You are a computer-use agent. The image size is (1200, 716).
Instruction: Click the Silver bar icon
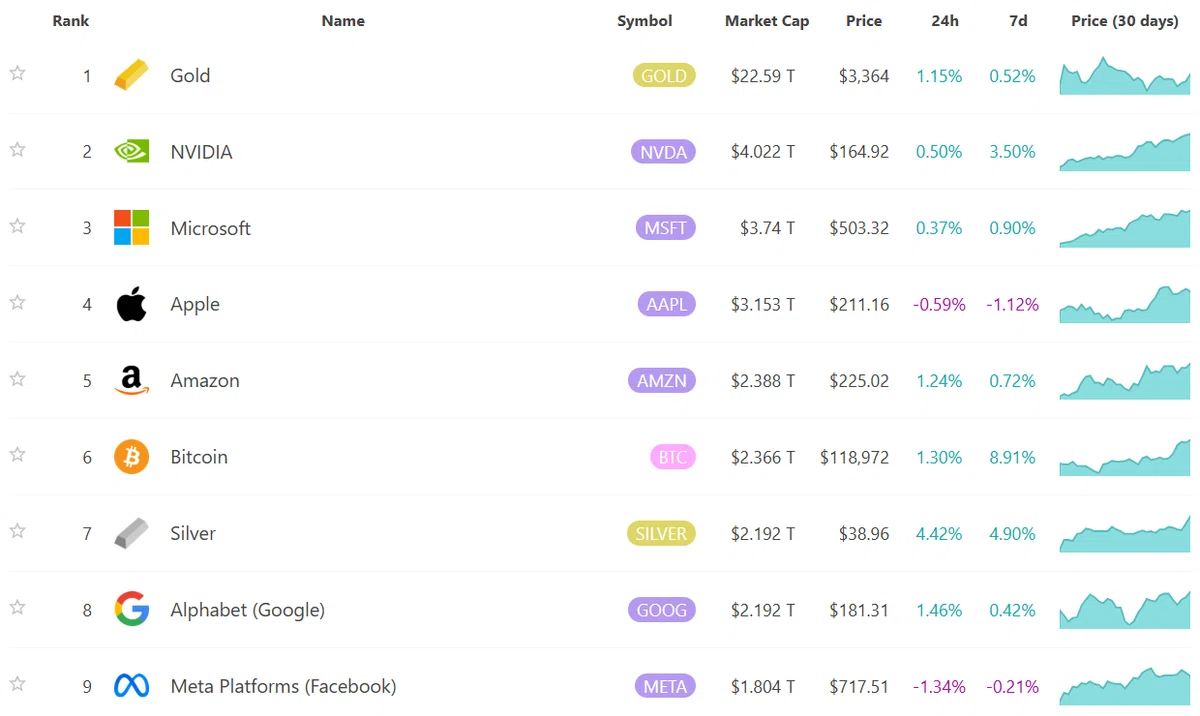(x=131, y=533)
